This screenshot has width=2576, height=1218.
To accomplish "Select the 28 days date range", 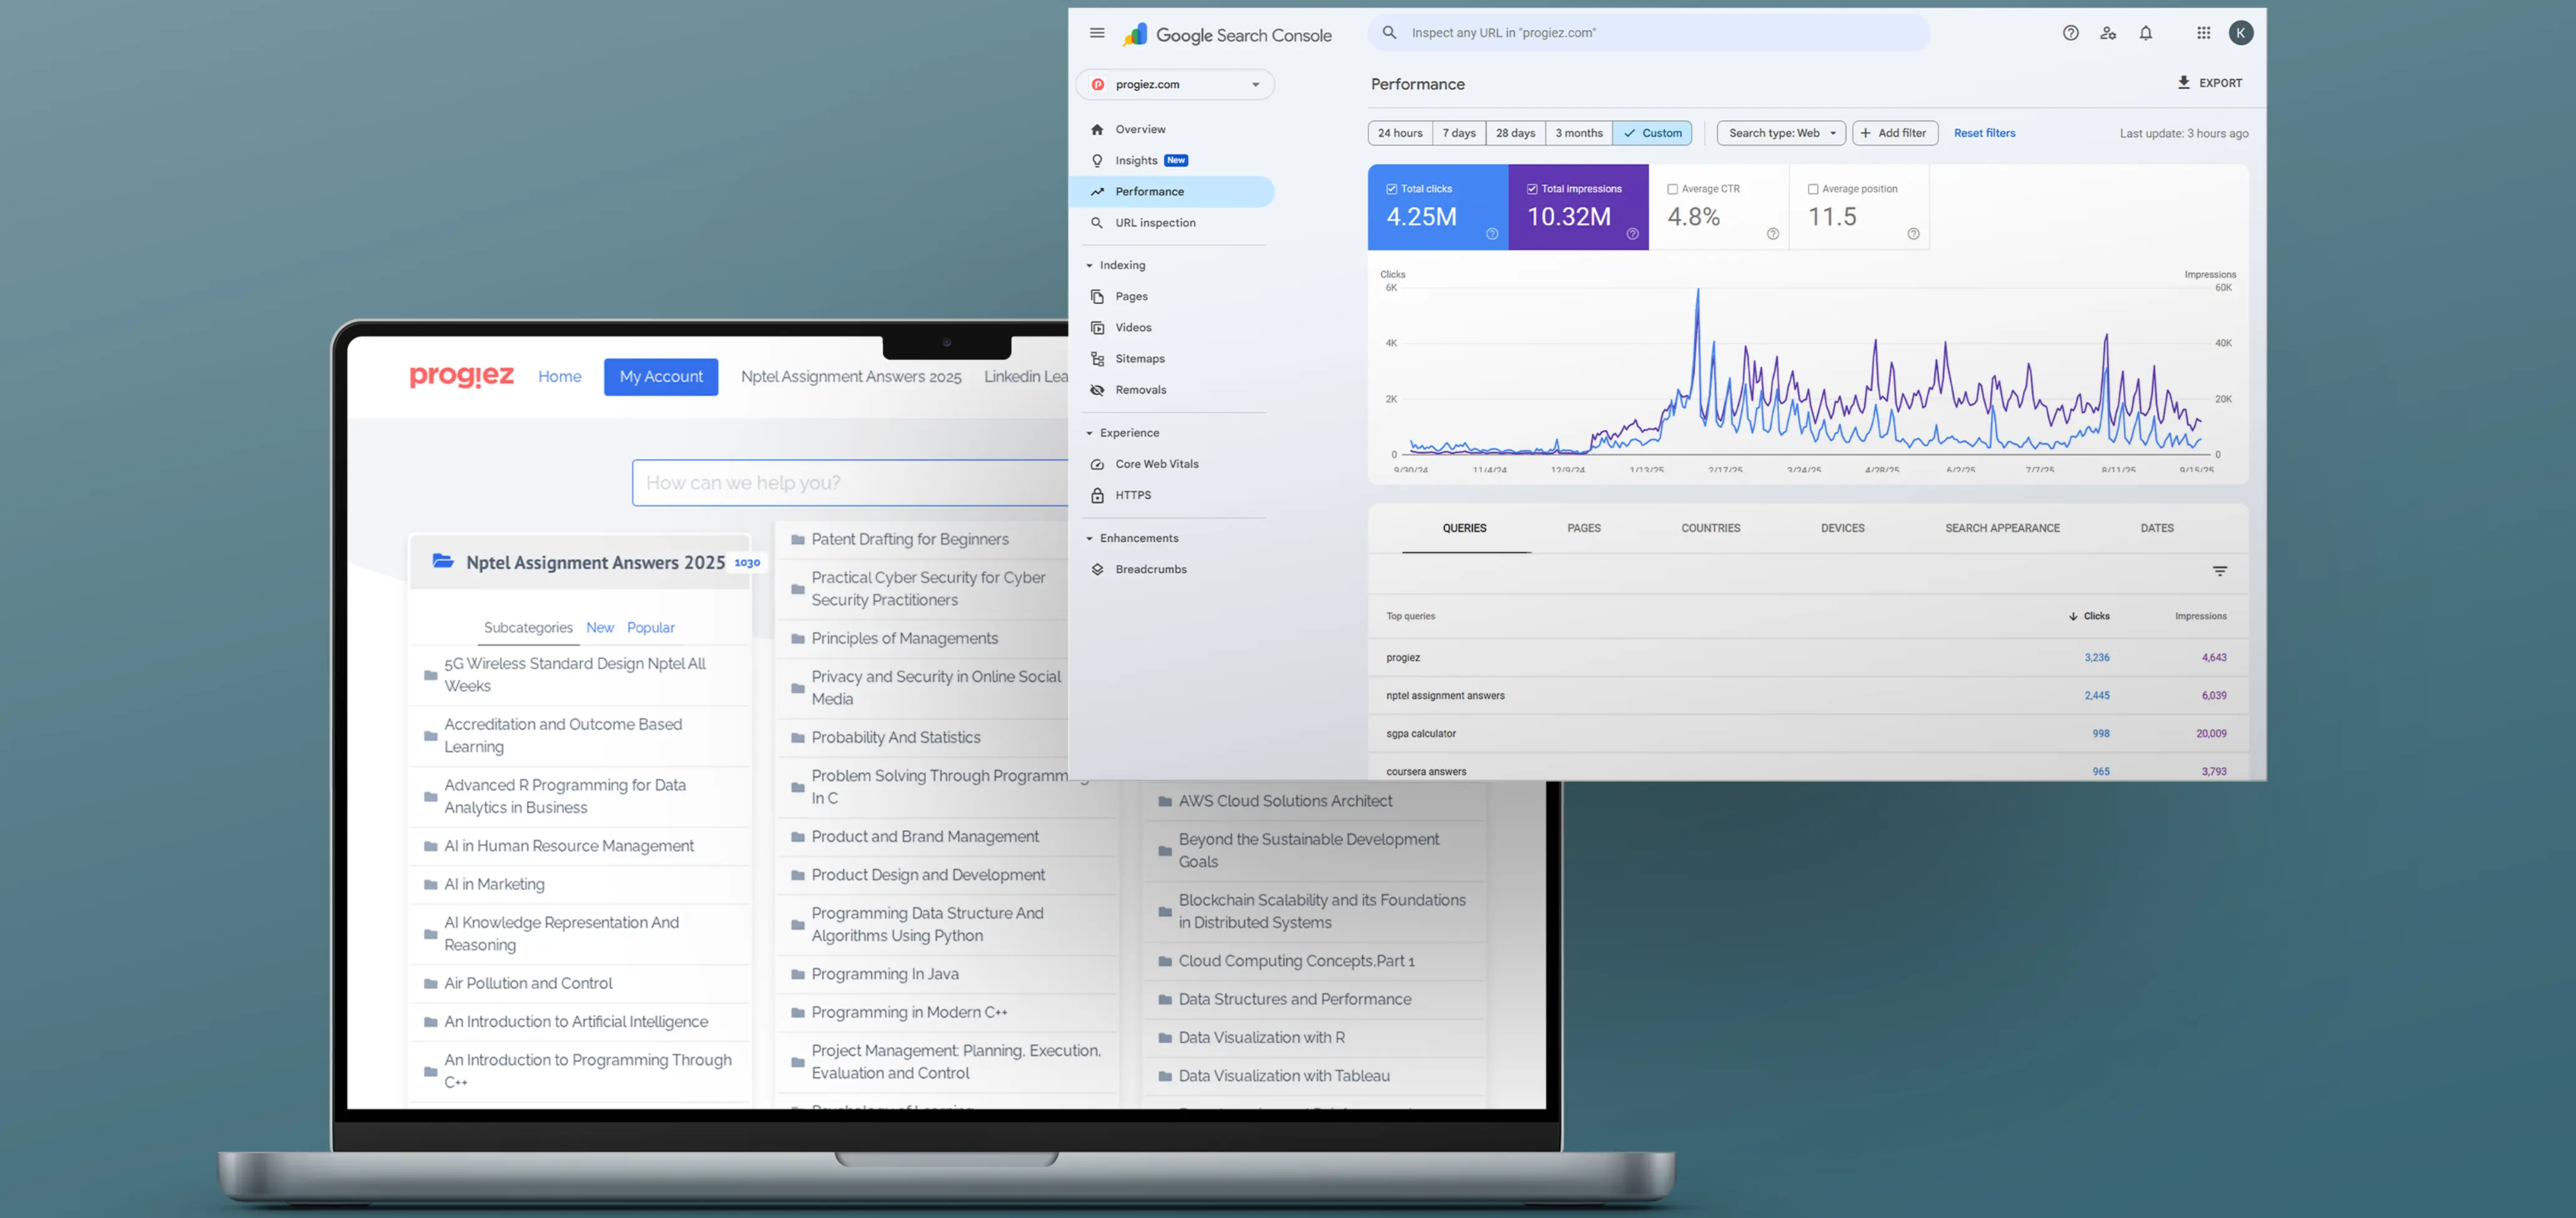I will [x=1515, y=133].
